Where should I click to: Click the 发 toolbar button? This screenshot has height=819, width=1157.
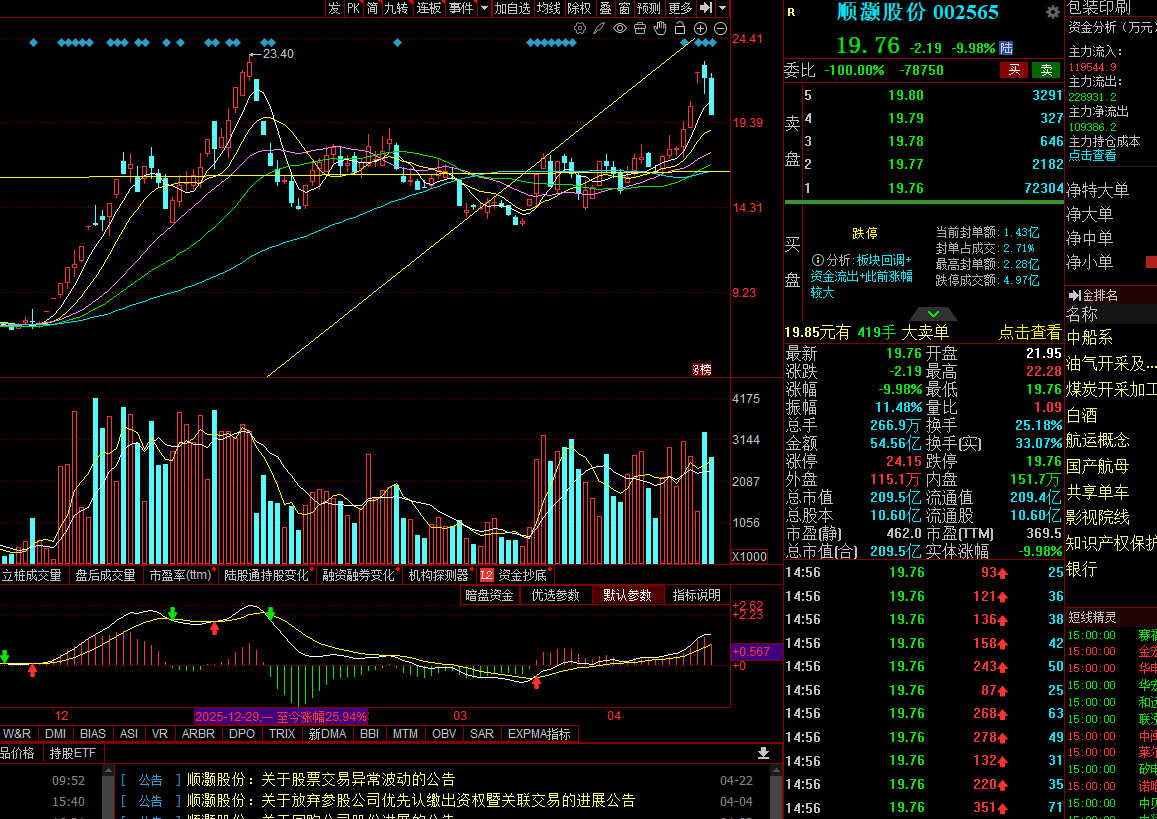pyautogui.click(x=334, y=8)
